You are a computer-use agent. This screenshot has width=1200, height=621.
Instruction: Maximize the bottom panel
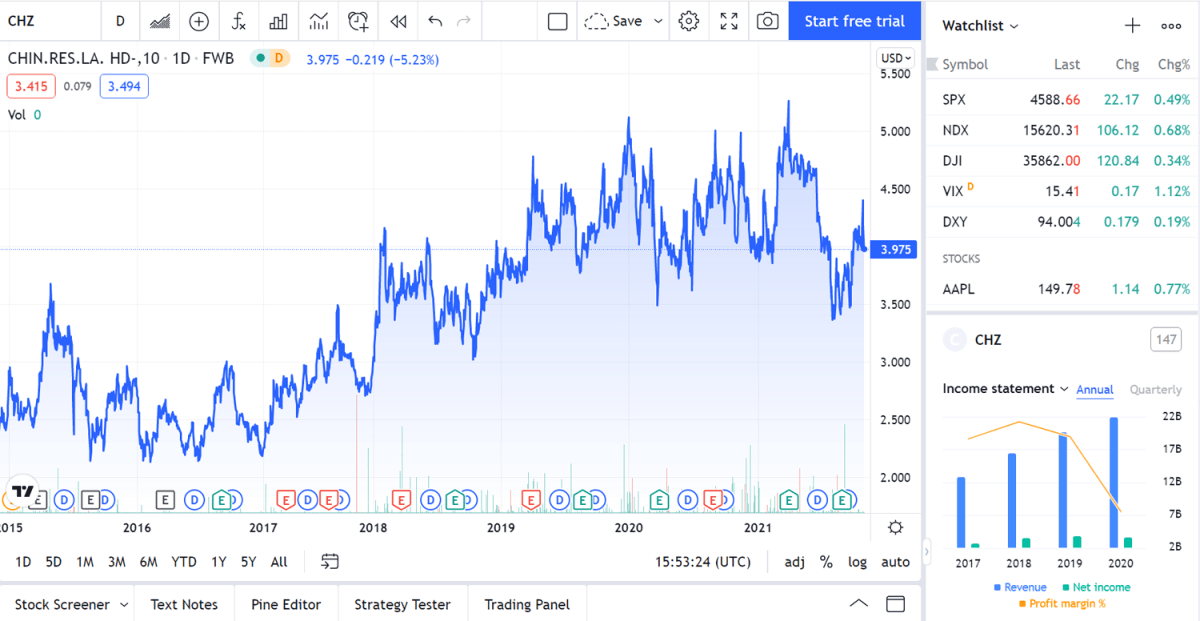point(896,604)
